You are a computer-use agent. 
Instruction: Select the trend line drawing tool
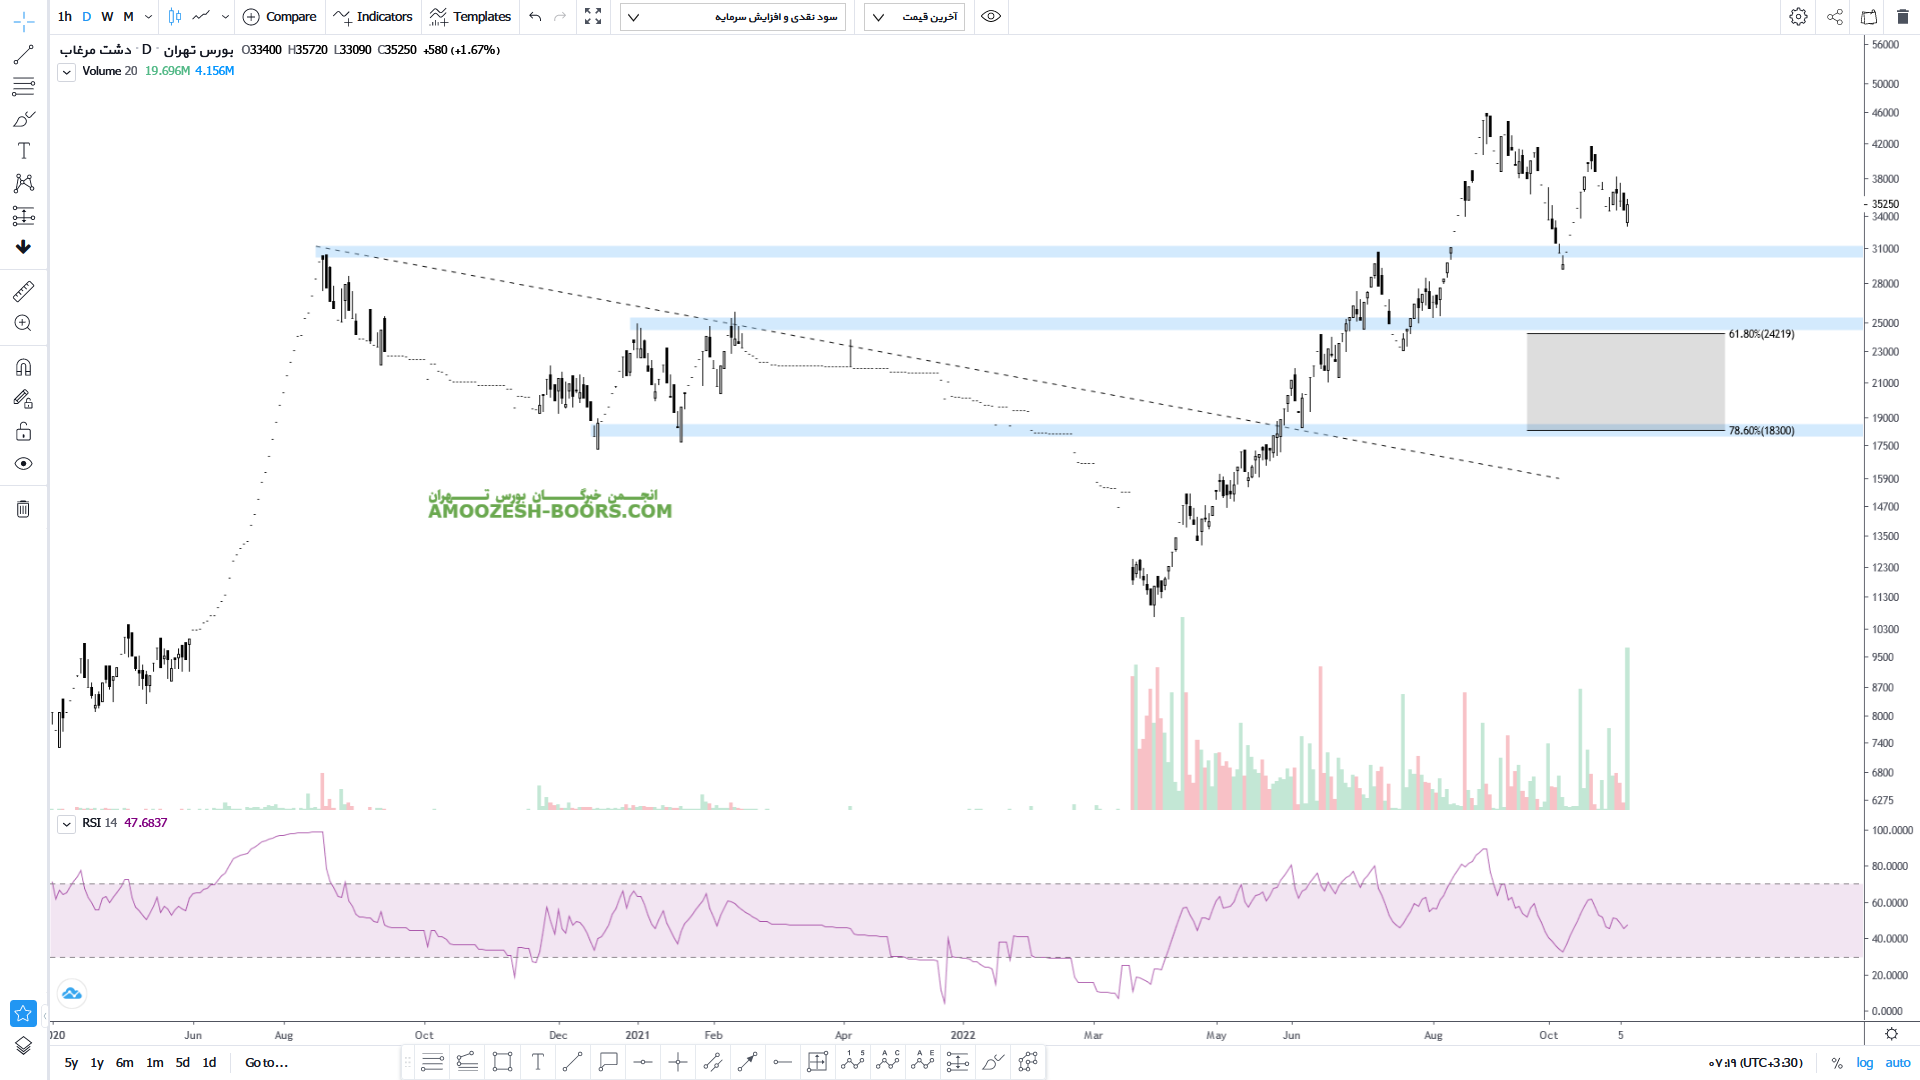(23, 55)
